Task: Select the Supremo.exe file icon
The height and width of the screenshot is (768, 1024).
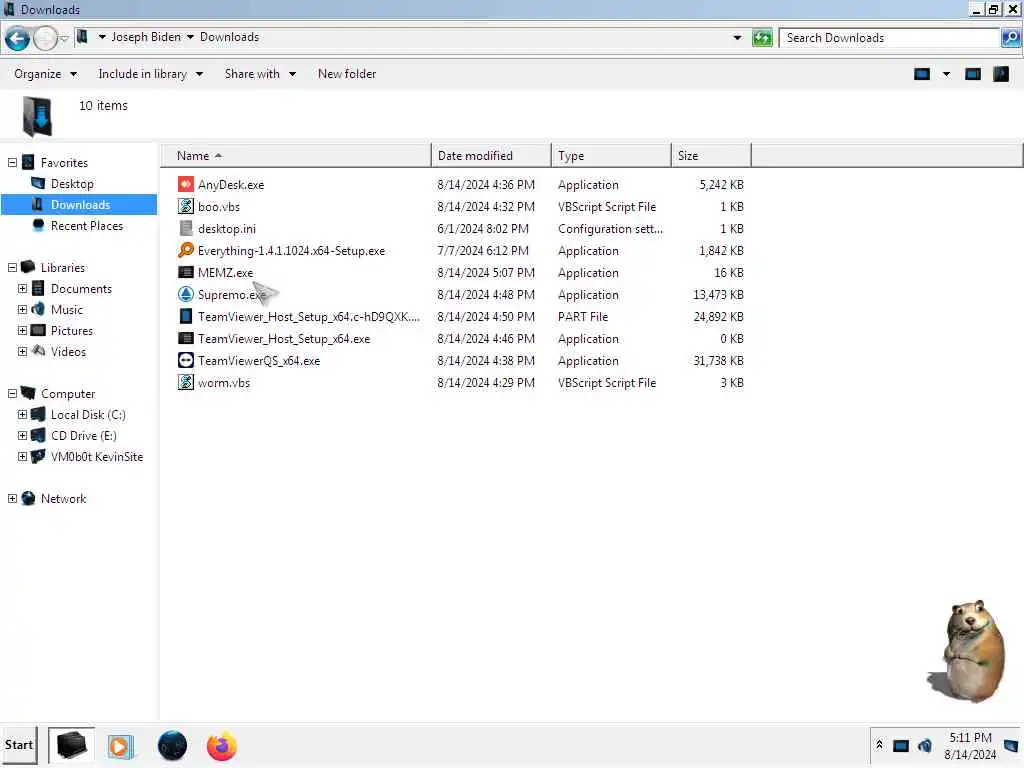Action: 186,295
